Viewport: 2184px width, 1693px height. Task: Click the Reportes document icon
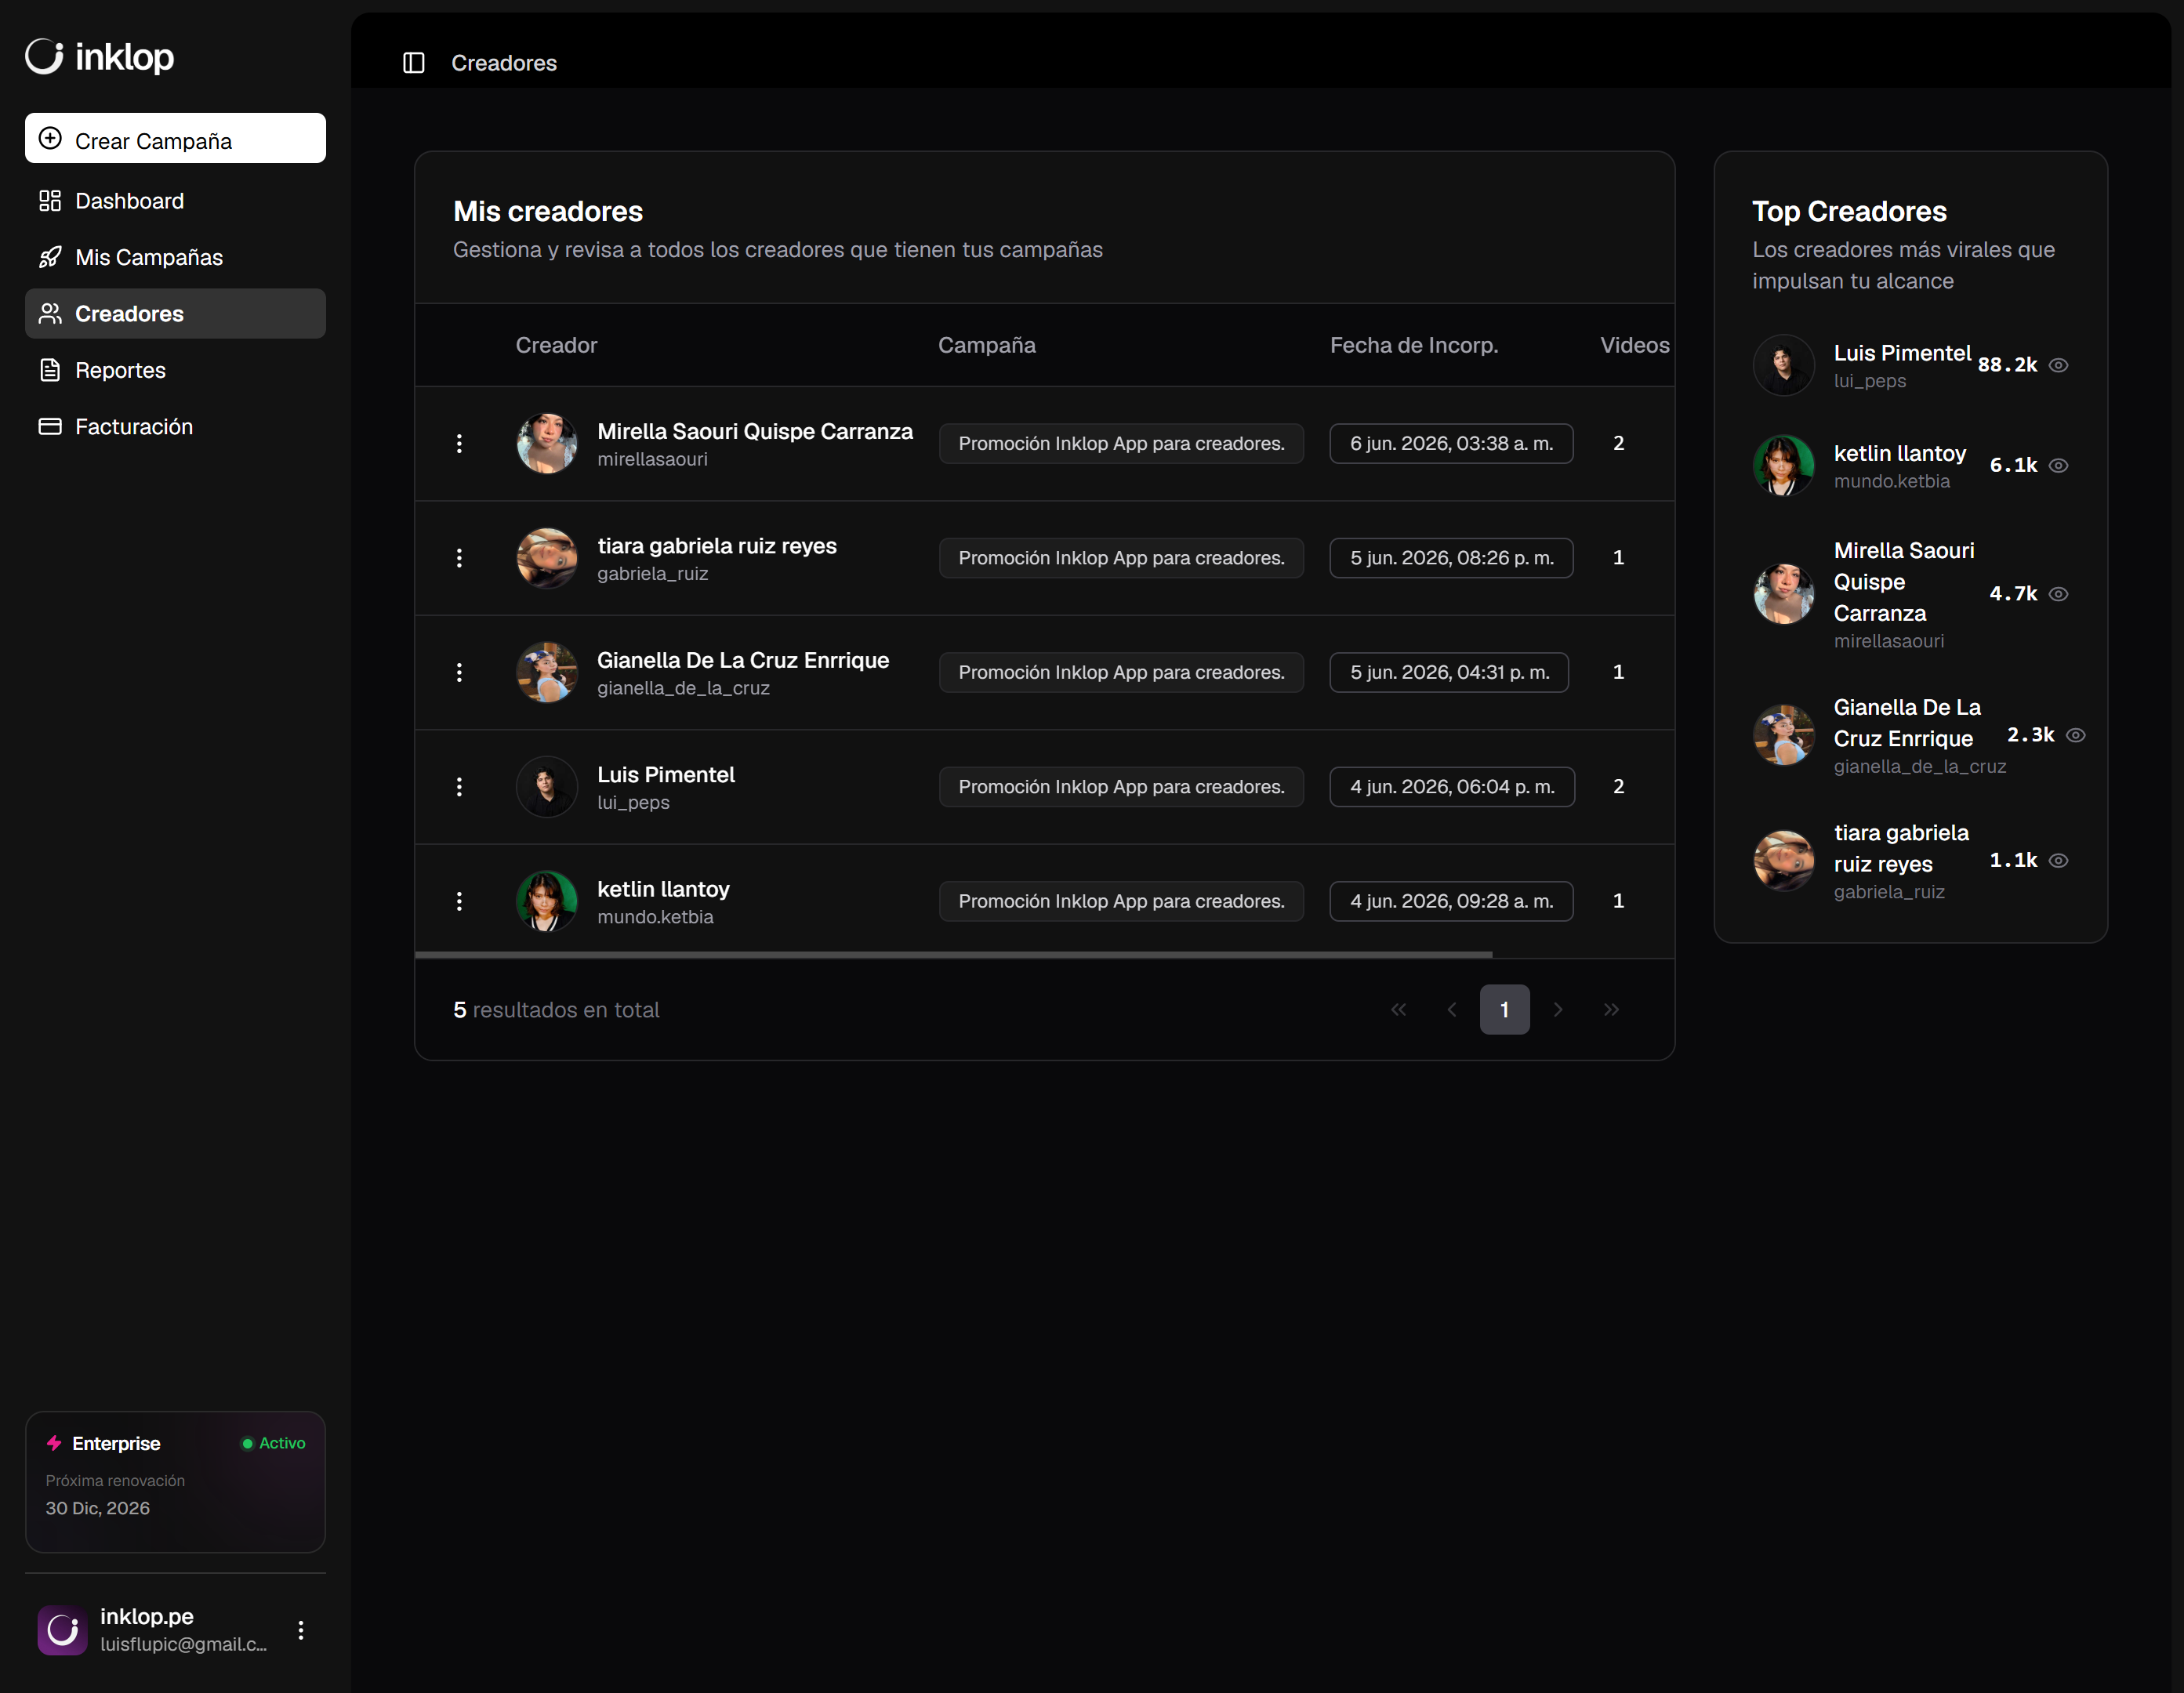coord(50,370)
